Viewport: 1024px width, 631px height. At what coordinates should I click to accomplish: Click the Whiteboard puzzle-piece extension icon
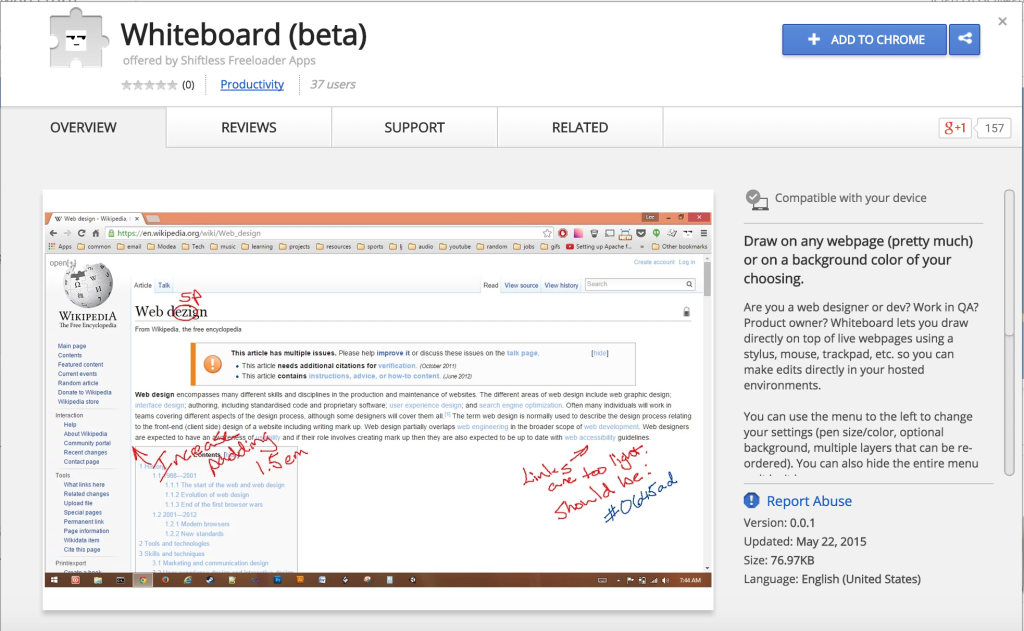click(x=78, y=39)
